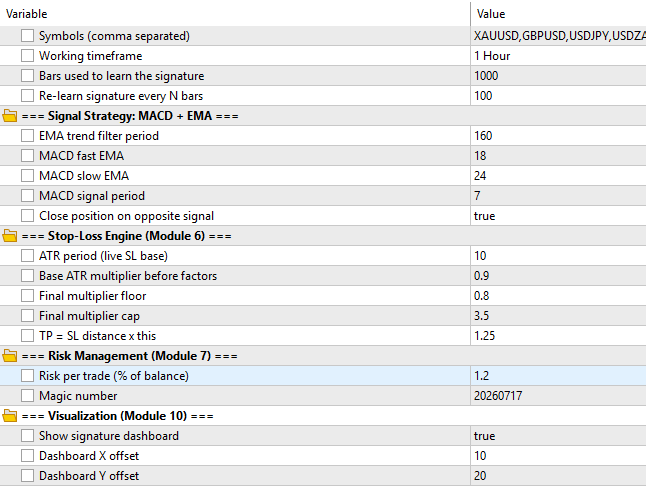Edit the Magic number value 20260717
The image size is (646, 490).
(x=558, y=396)
